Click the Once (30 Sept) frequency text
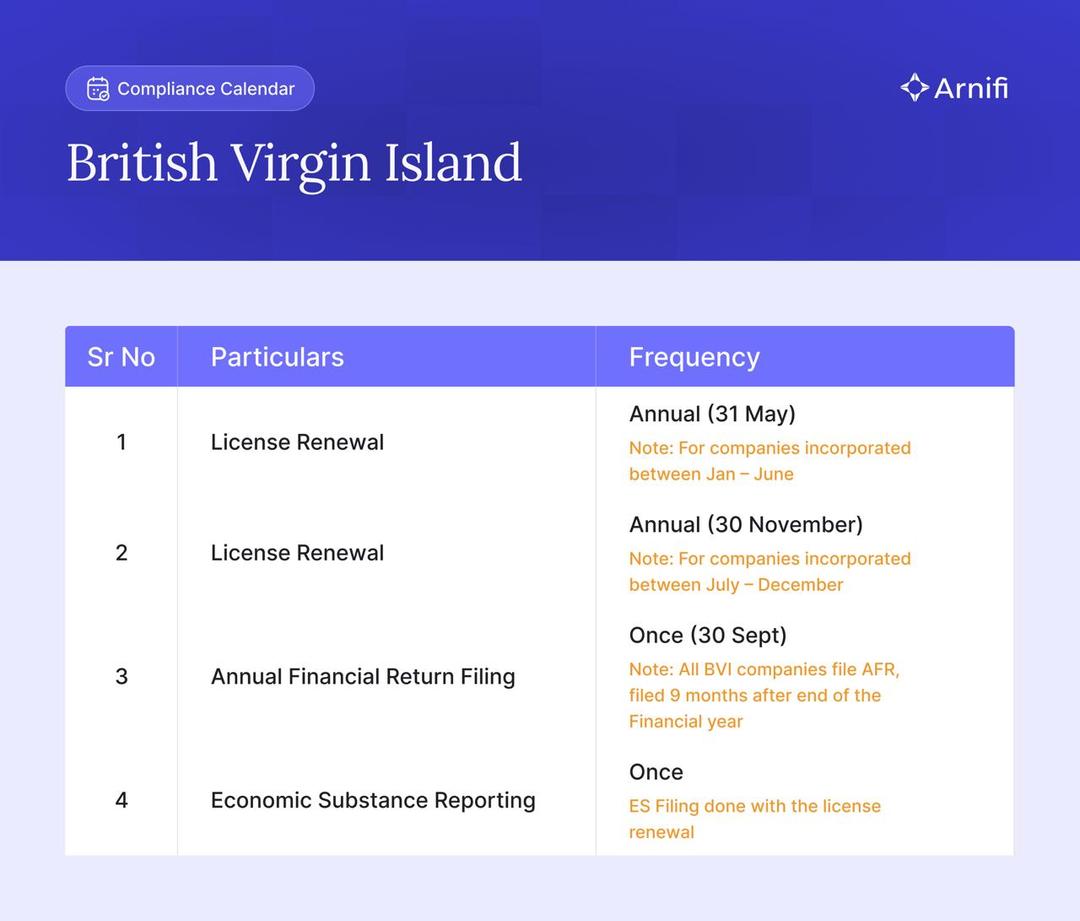 (x=708, y=635)
